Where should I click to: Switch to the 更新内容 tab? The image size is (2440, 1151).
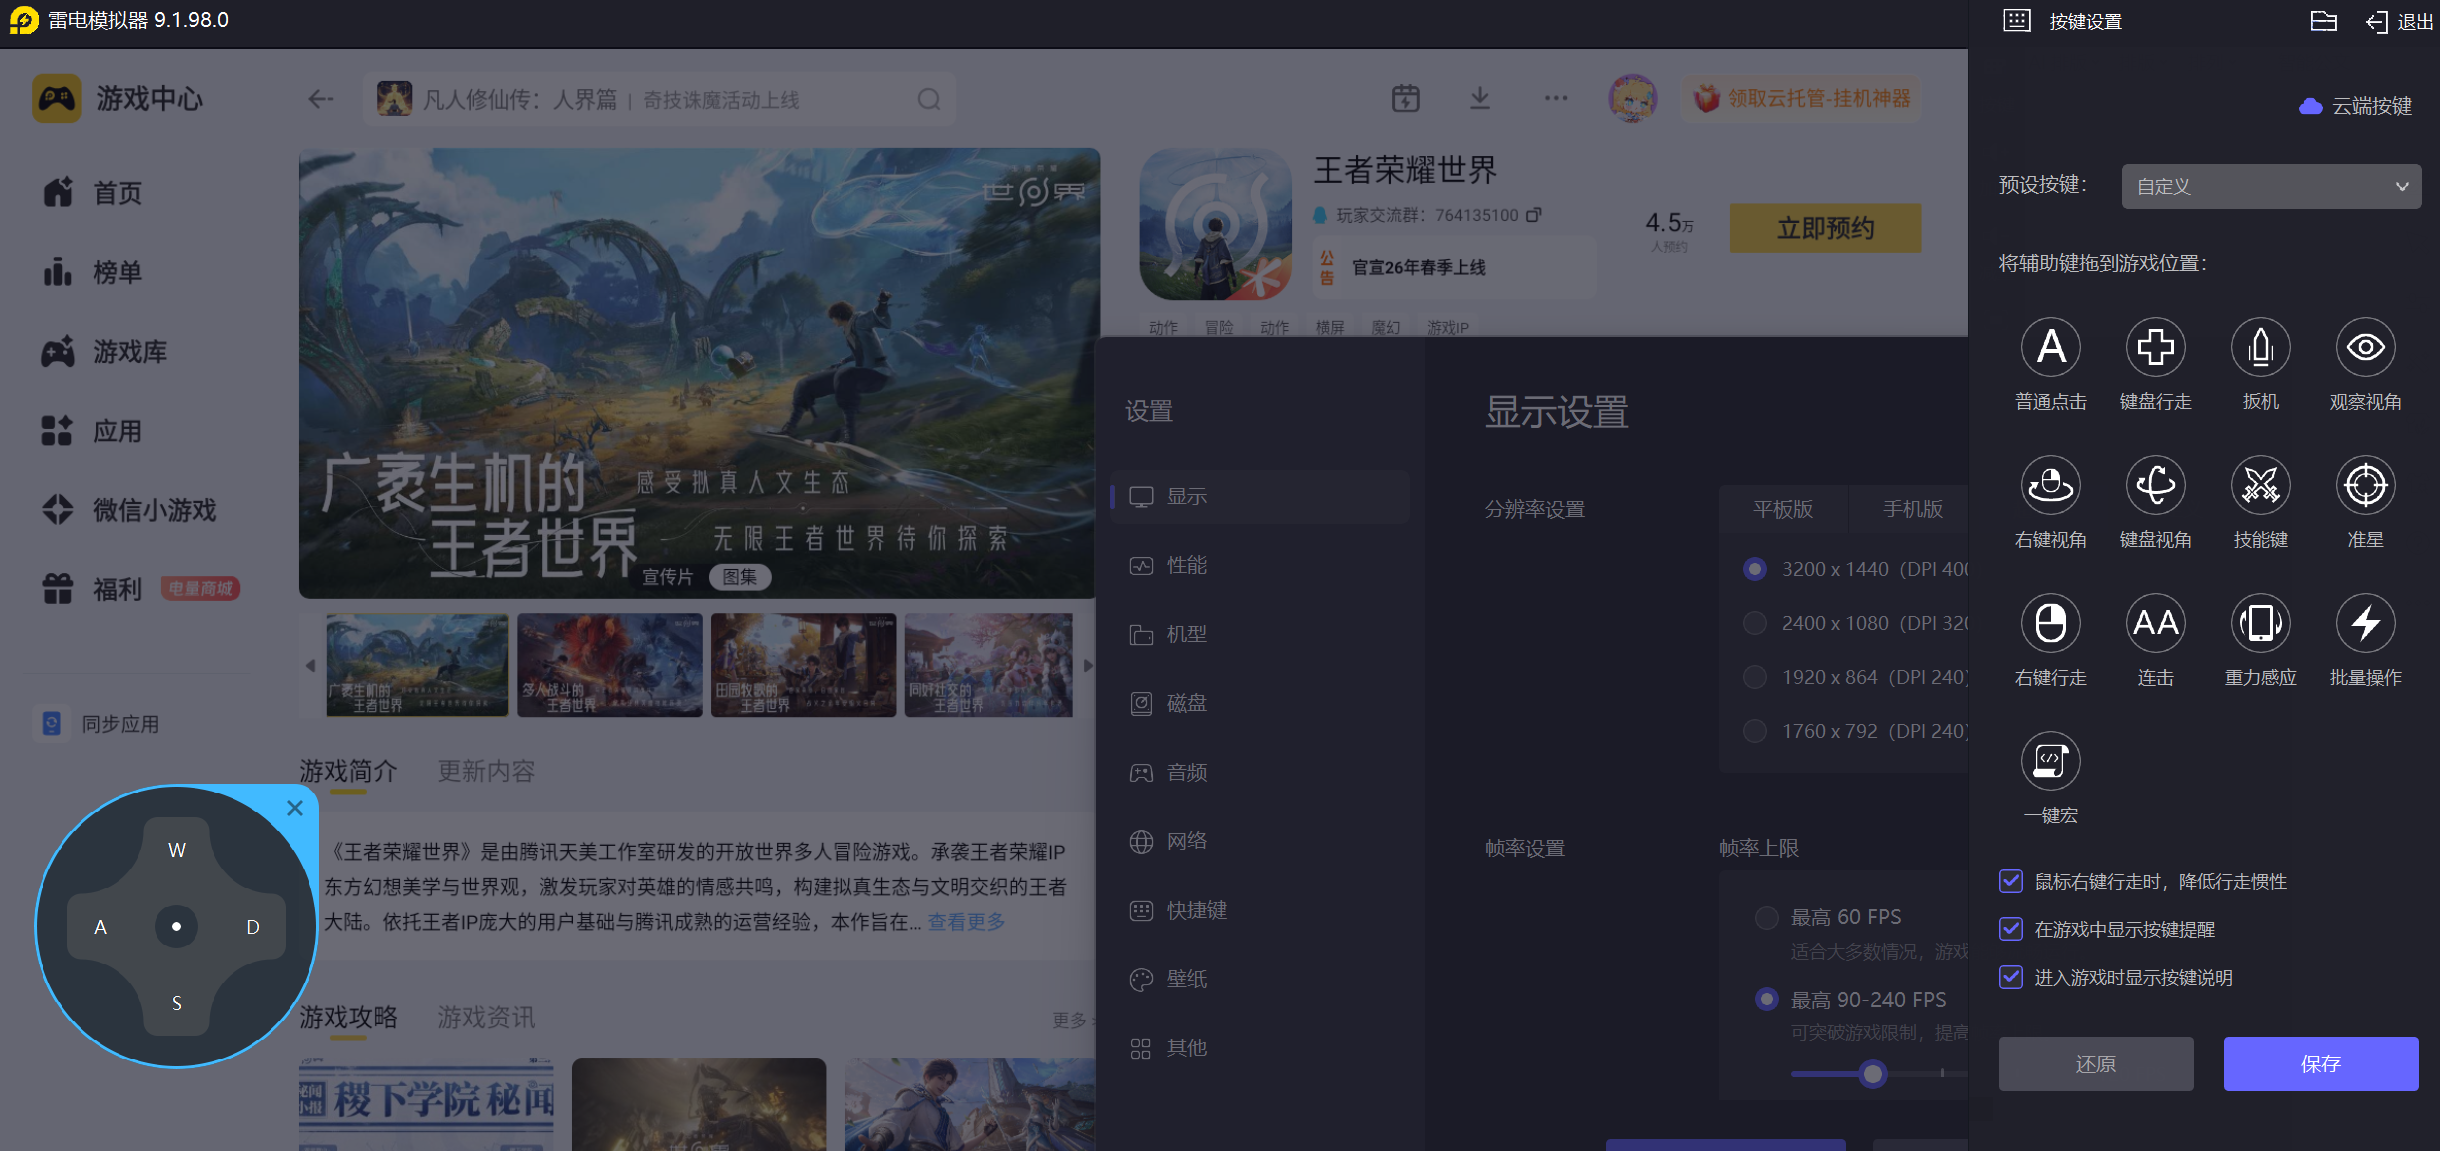[x=486, y=771]
